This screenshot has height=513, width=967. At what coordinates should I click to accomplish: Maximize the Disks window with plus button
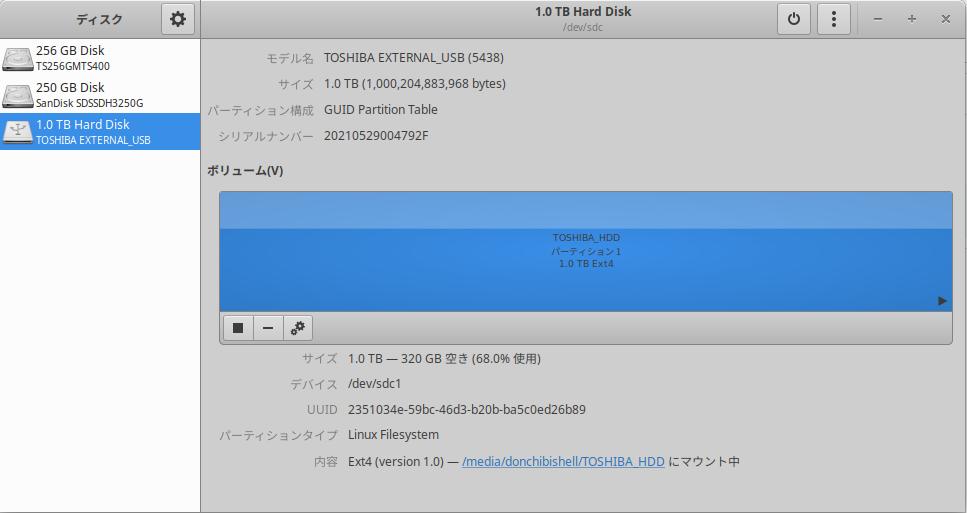point(911,19)
